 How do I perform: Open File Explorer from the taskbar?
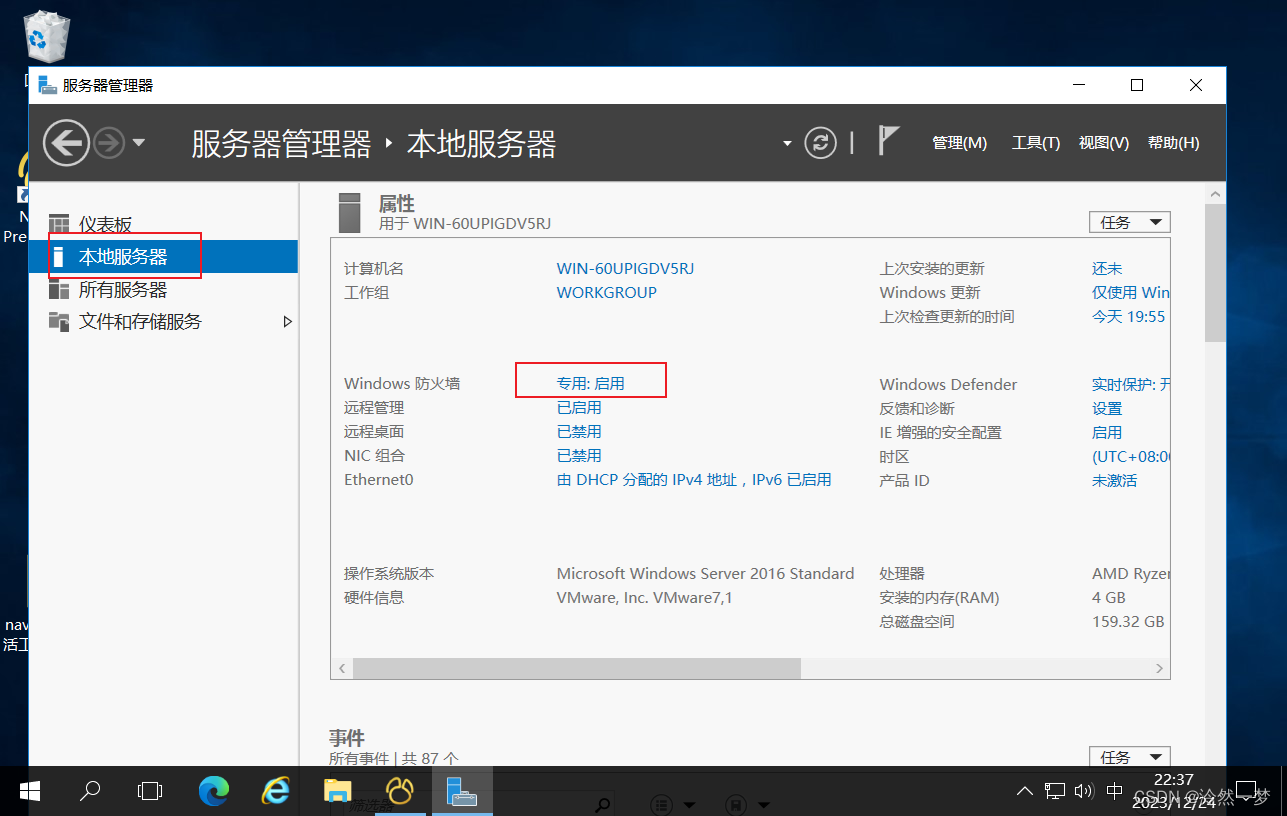[337, 790]
